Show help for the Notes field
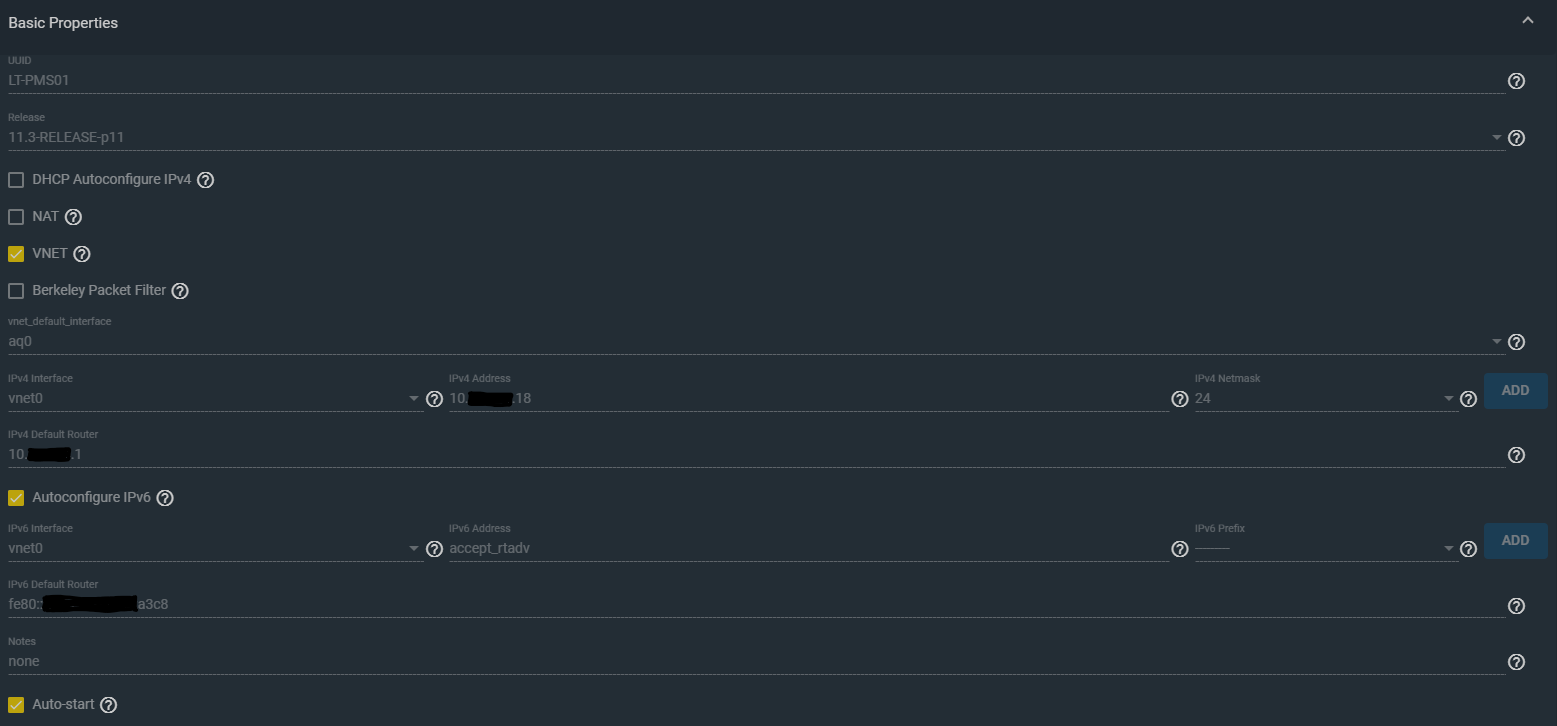 1516,662
